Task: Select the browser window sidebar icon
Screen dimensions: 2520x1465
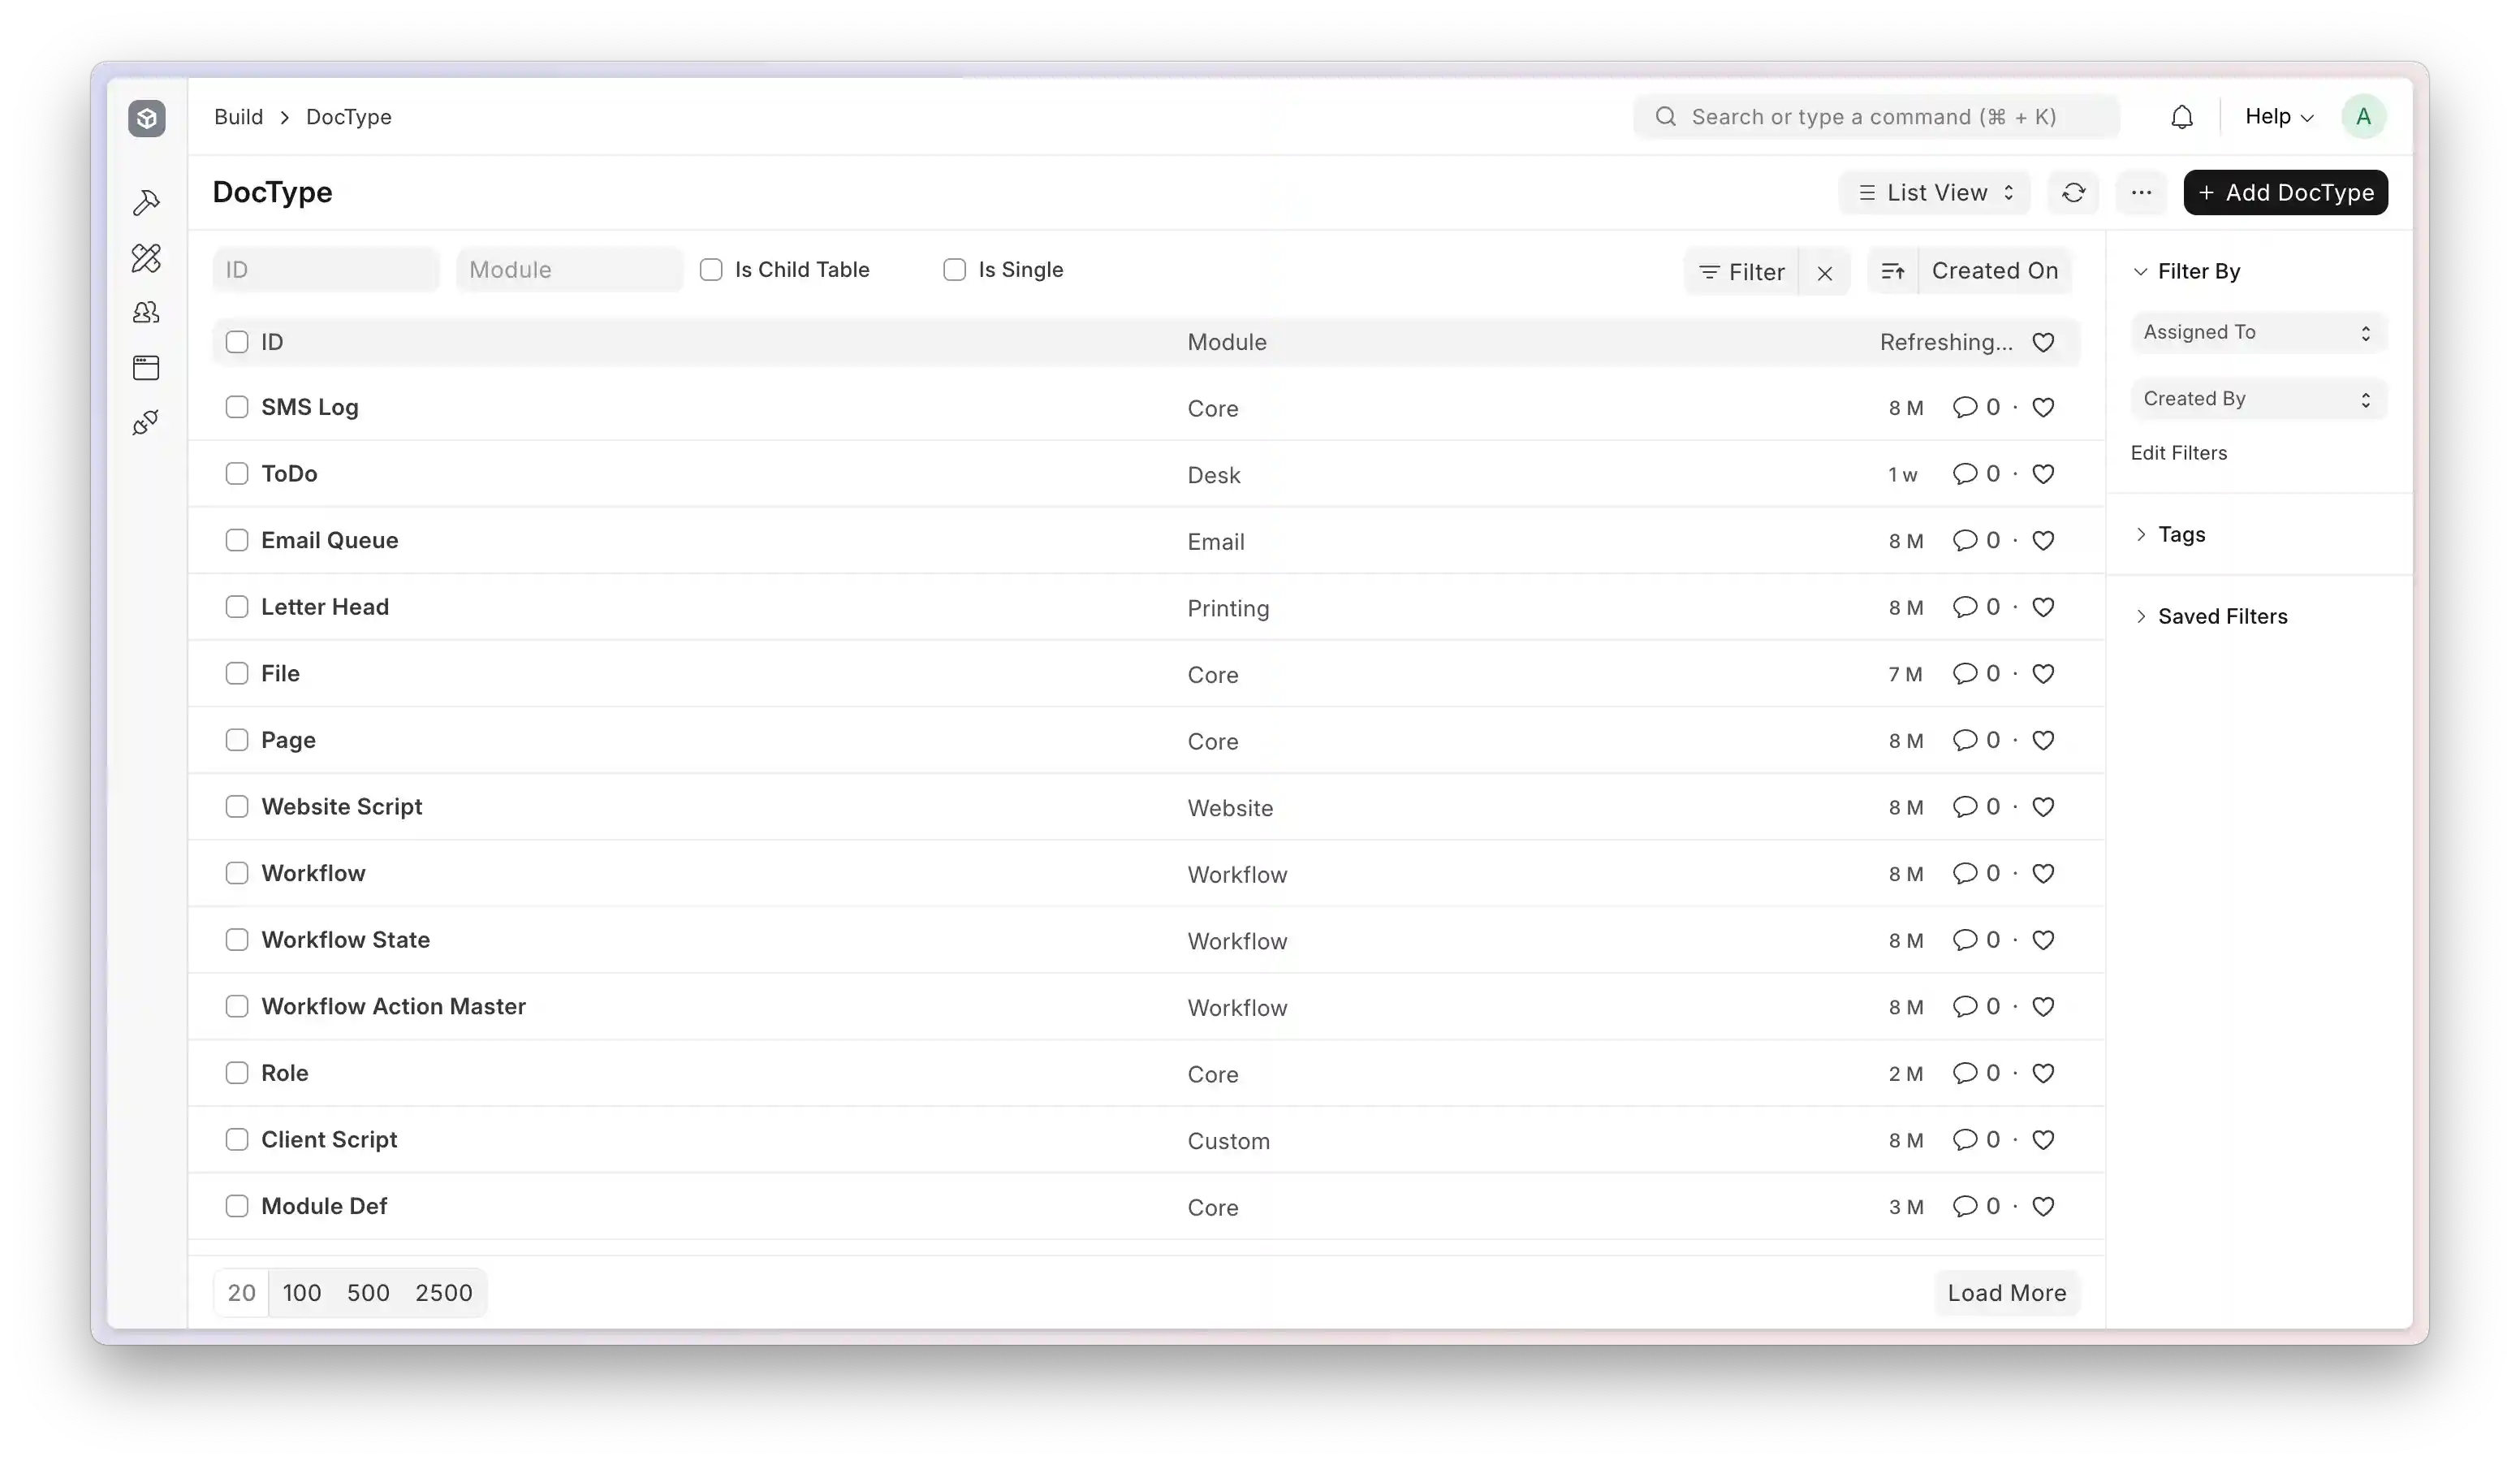Action: (147, 367)
